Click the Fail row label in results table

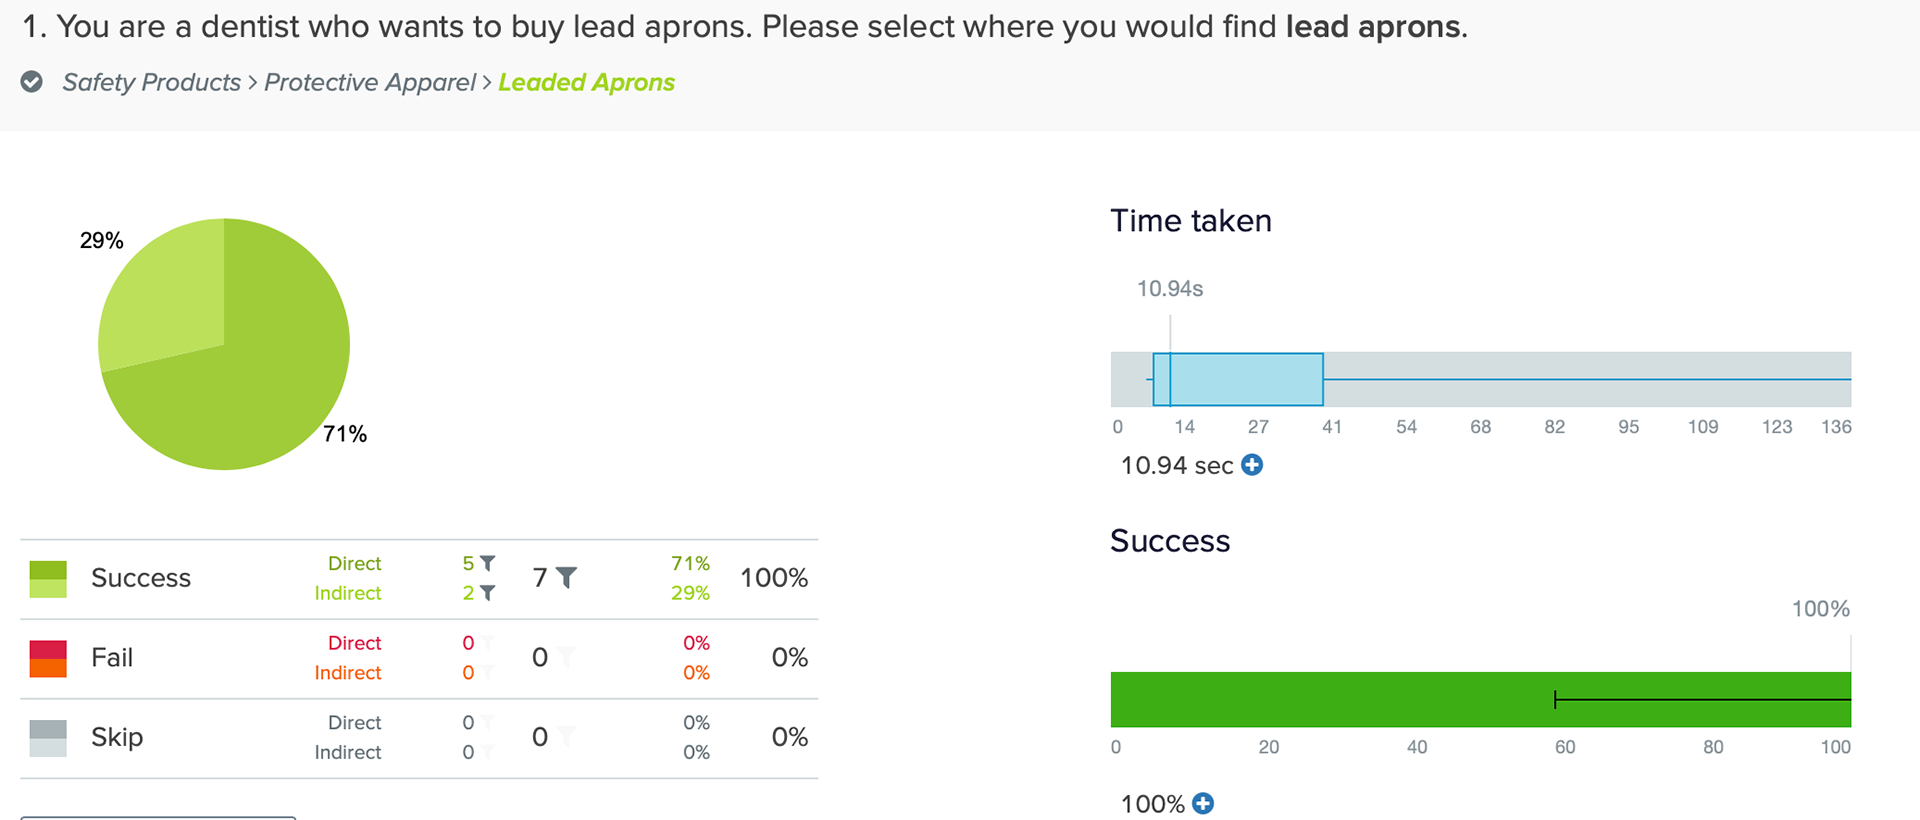tap(112, 657)
